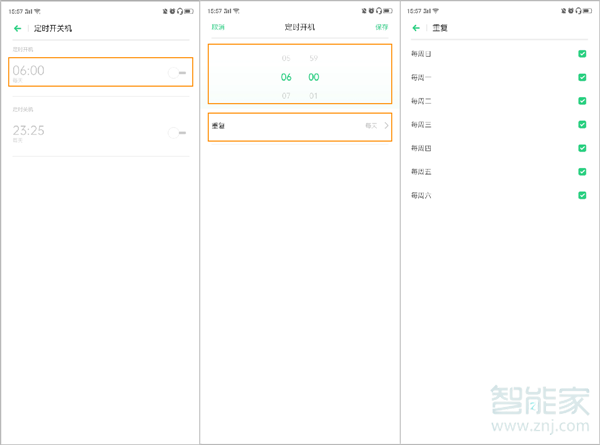600x445 pixels.
Task: Select hour 07 in time picker
Action: click(286, 96)
